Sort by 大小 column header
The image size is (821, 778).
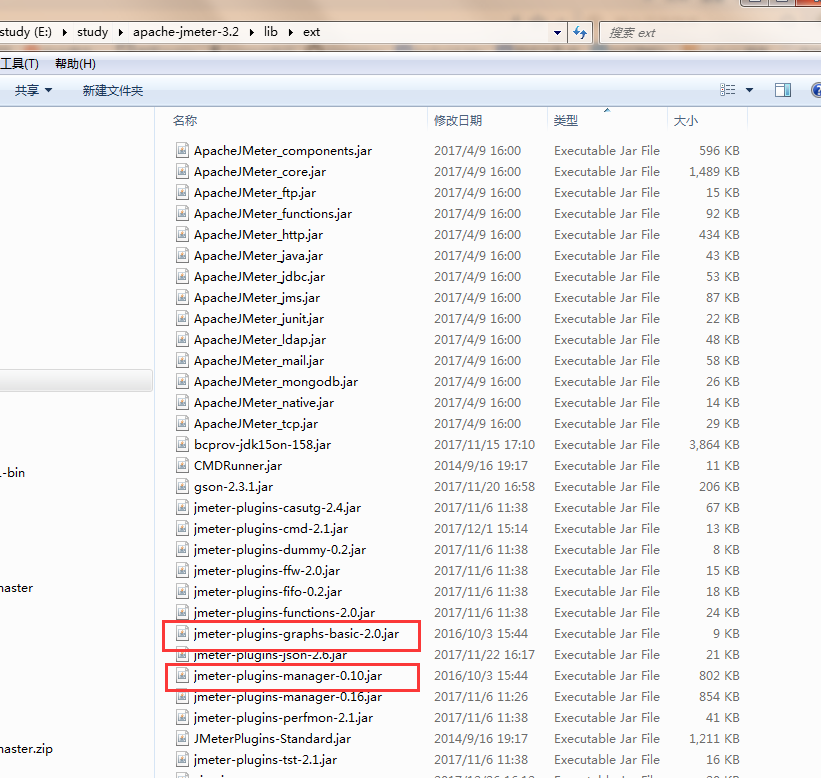[685, 120]
